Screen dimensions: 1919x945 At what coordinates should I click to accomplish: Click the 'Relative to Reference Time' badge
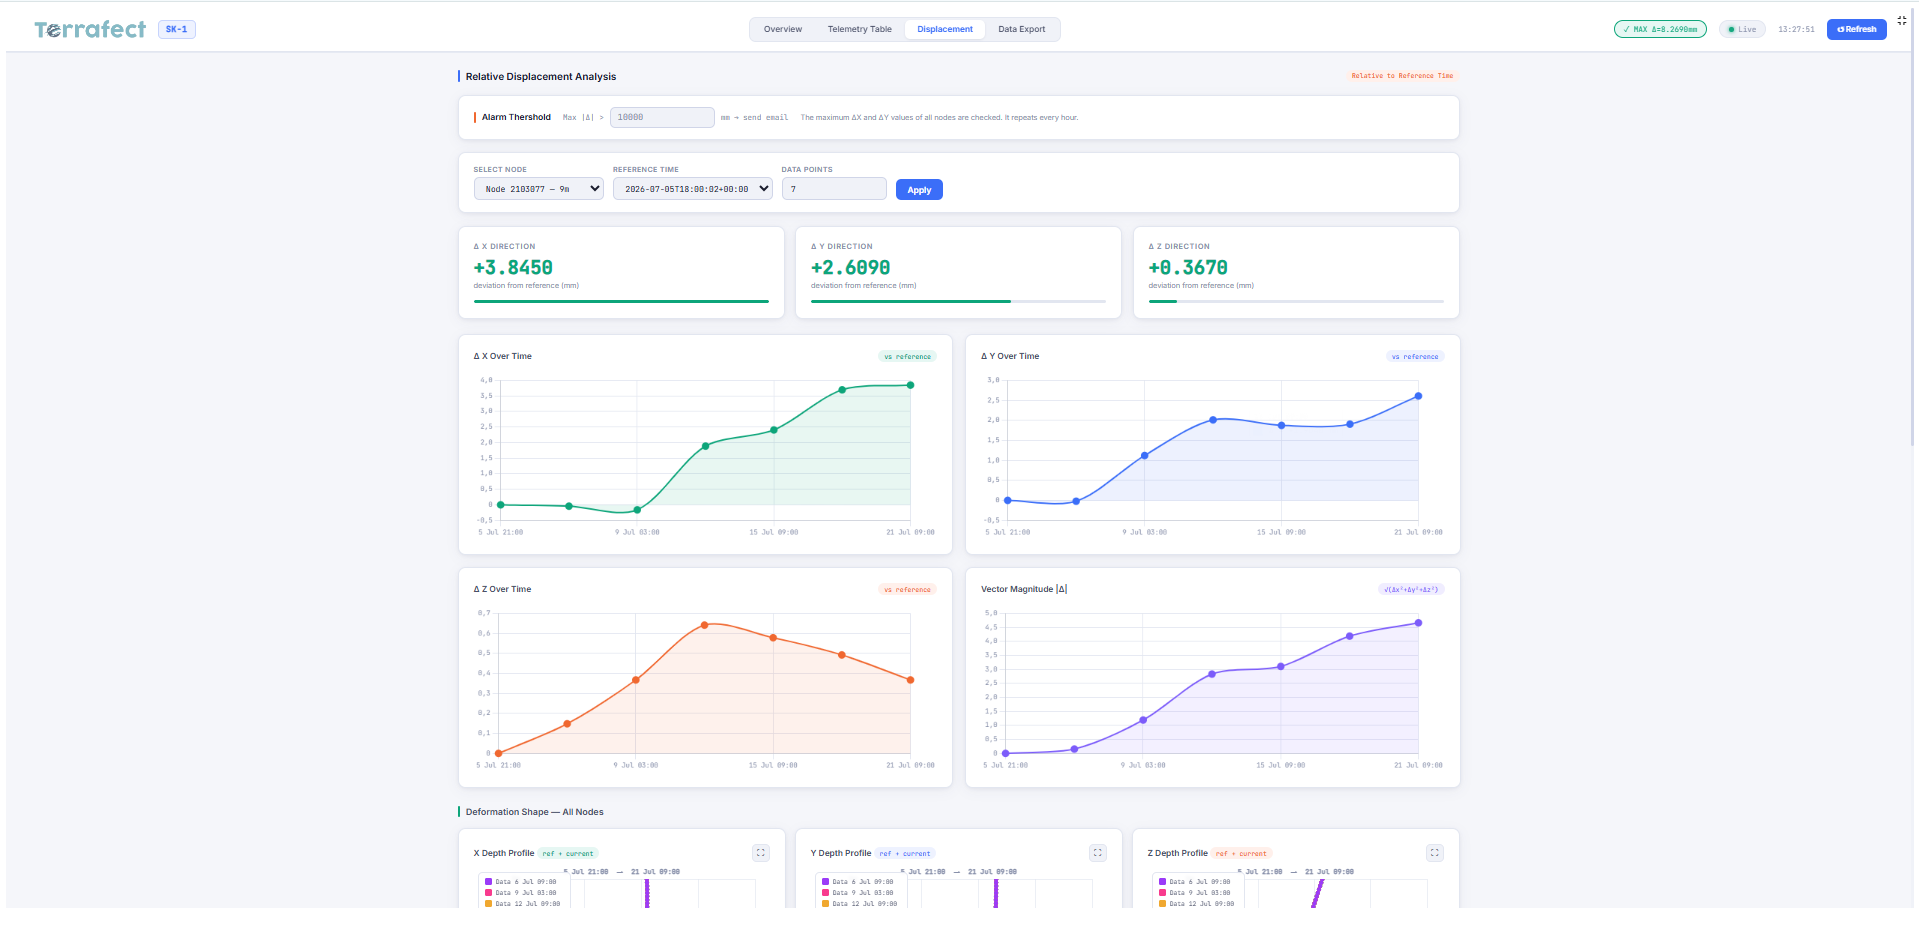pos(1402,76)
